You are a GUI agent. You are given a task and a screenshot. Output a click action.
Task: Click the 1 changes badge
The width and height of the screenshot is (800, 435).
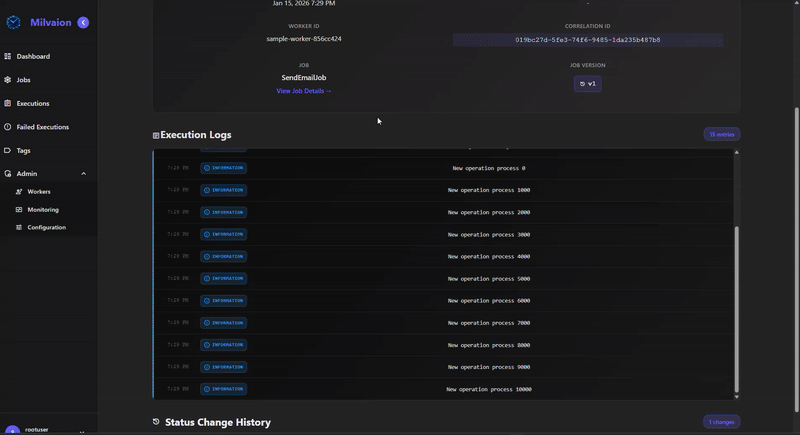(721, 422)
